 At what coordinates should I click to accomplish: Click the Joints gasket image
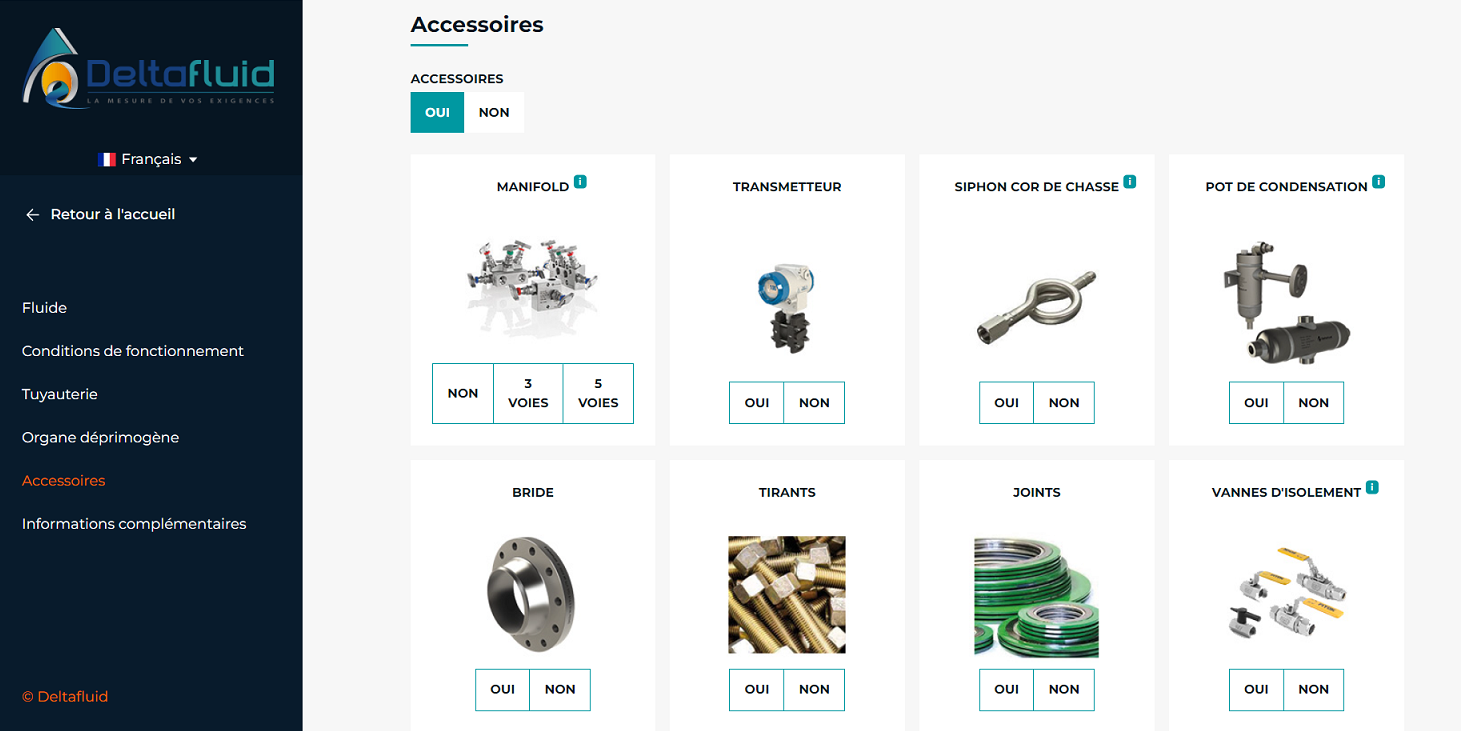coord(1036,597)
